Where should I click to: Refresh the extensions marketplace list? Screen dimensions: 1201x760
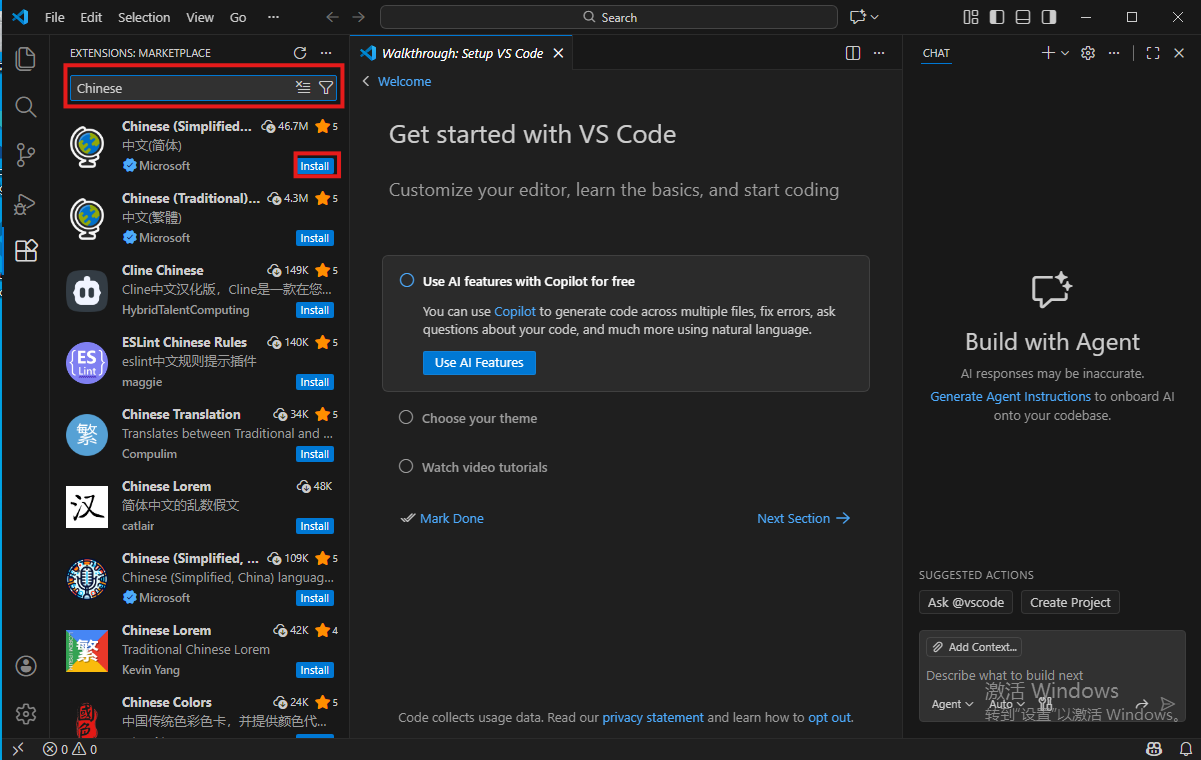click(x=300, y=53)
